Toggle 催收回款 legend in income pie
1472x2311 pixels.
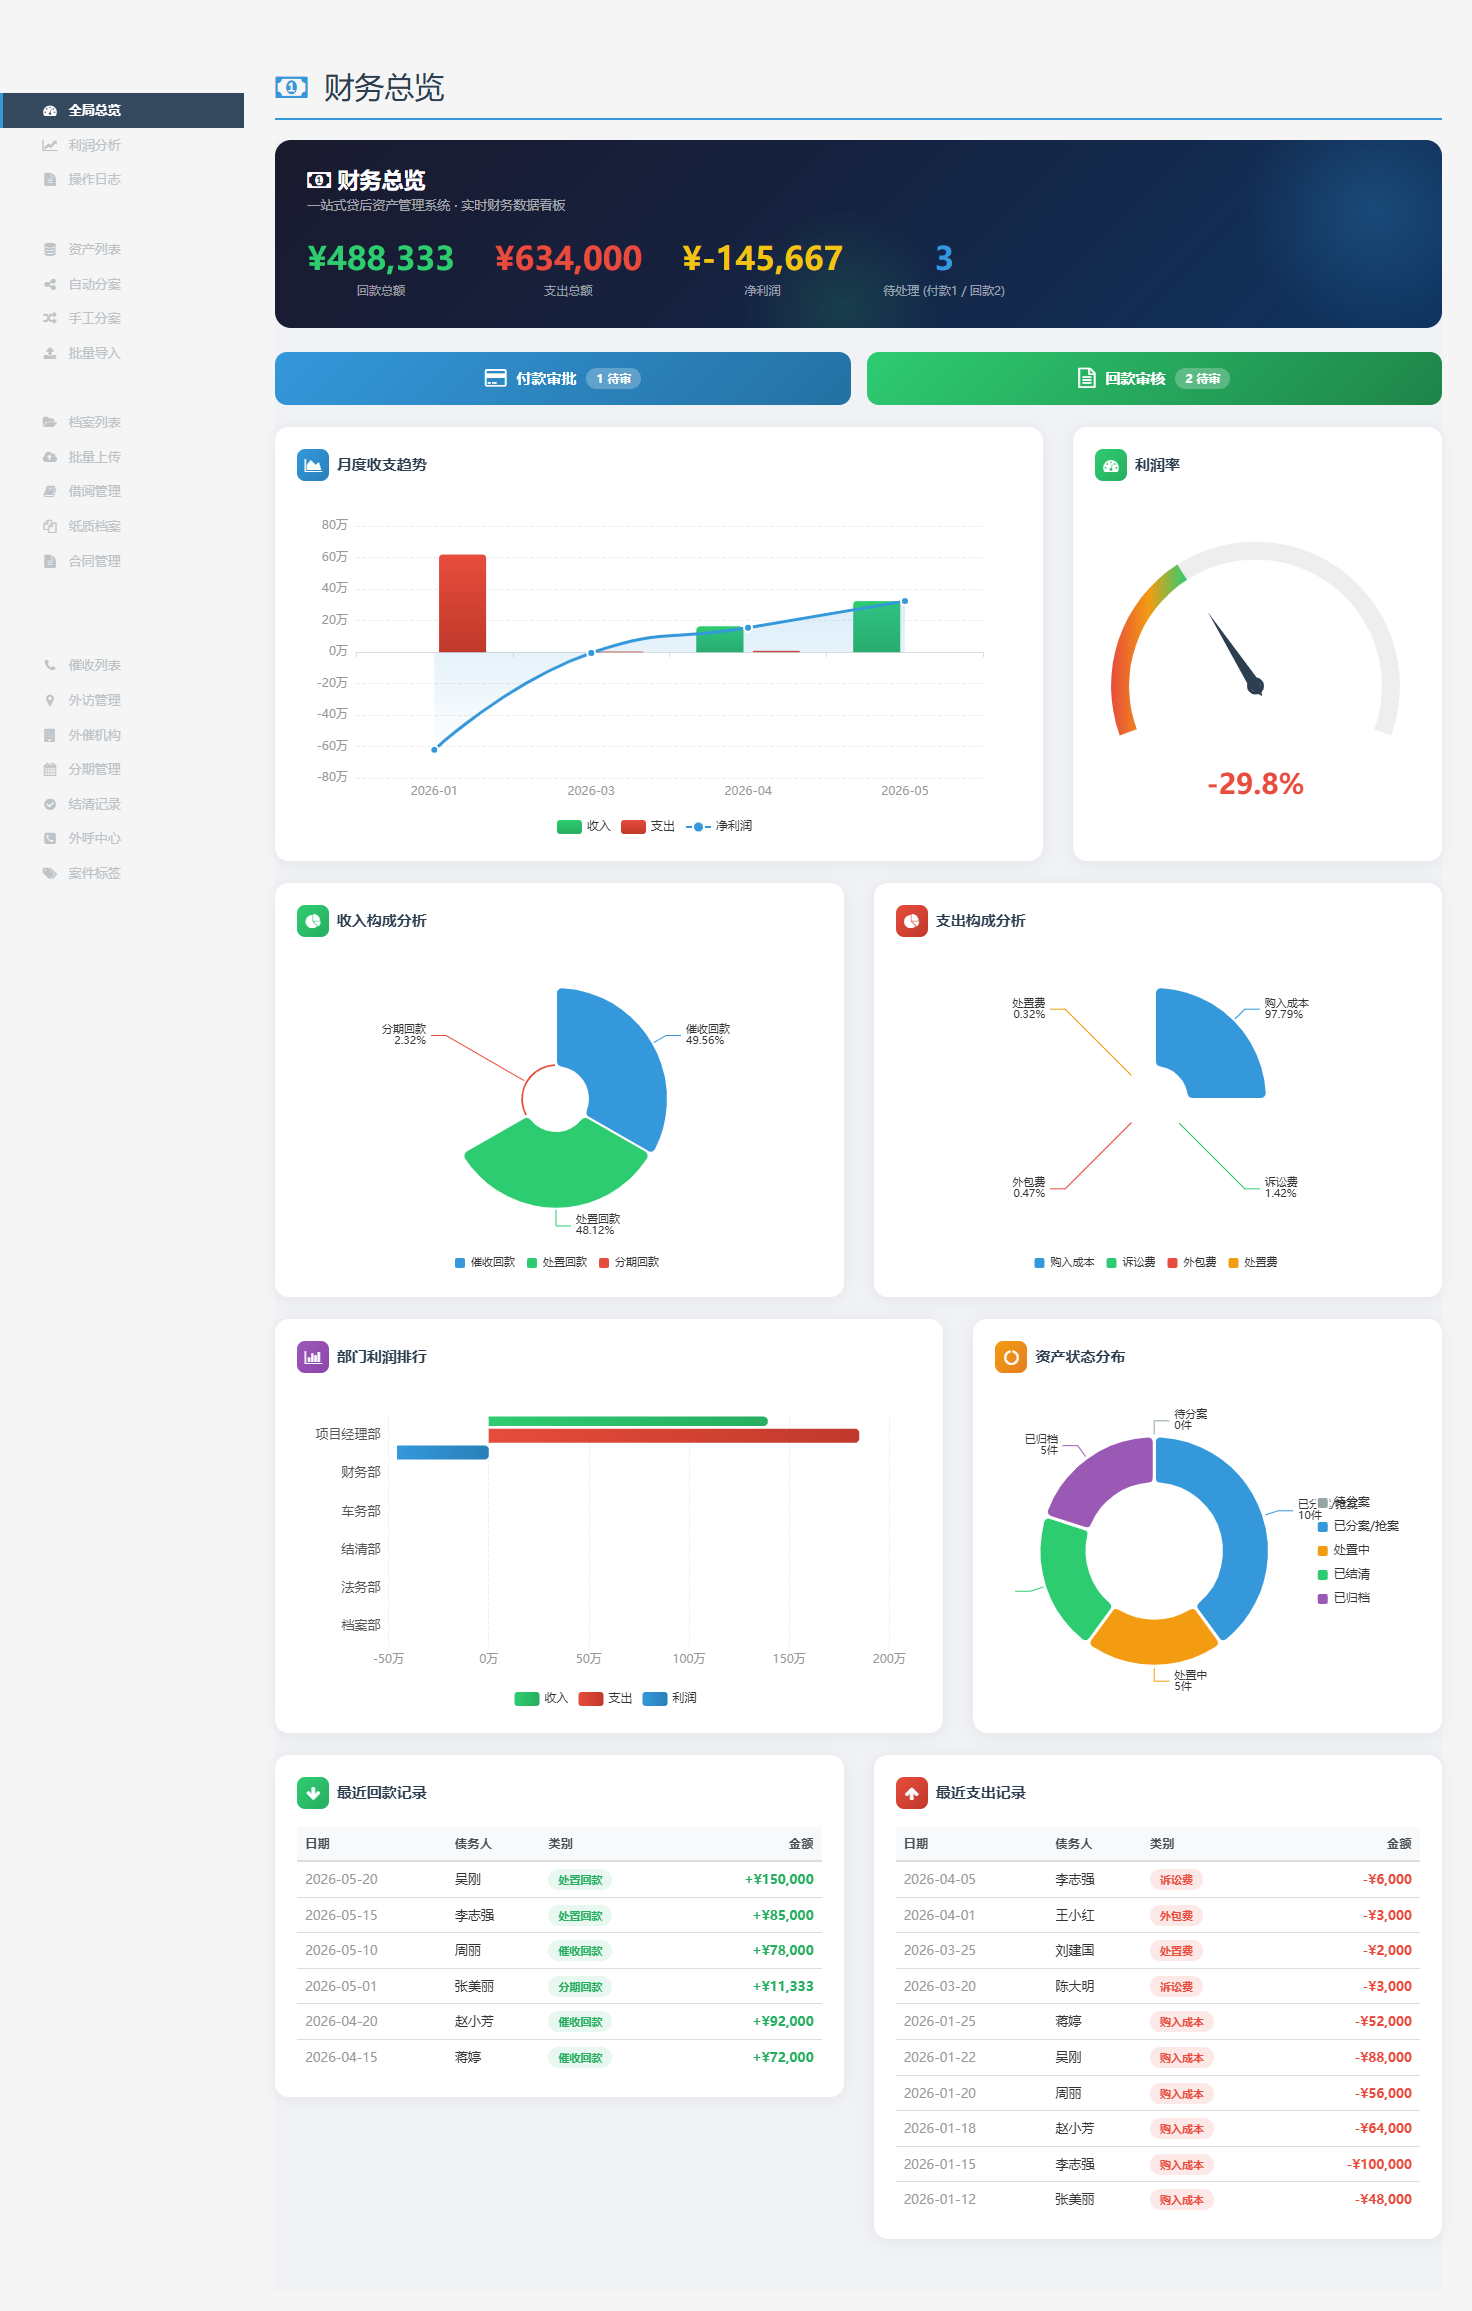coord(485,1262)
